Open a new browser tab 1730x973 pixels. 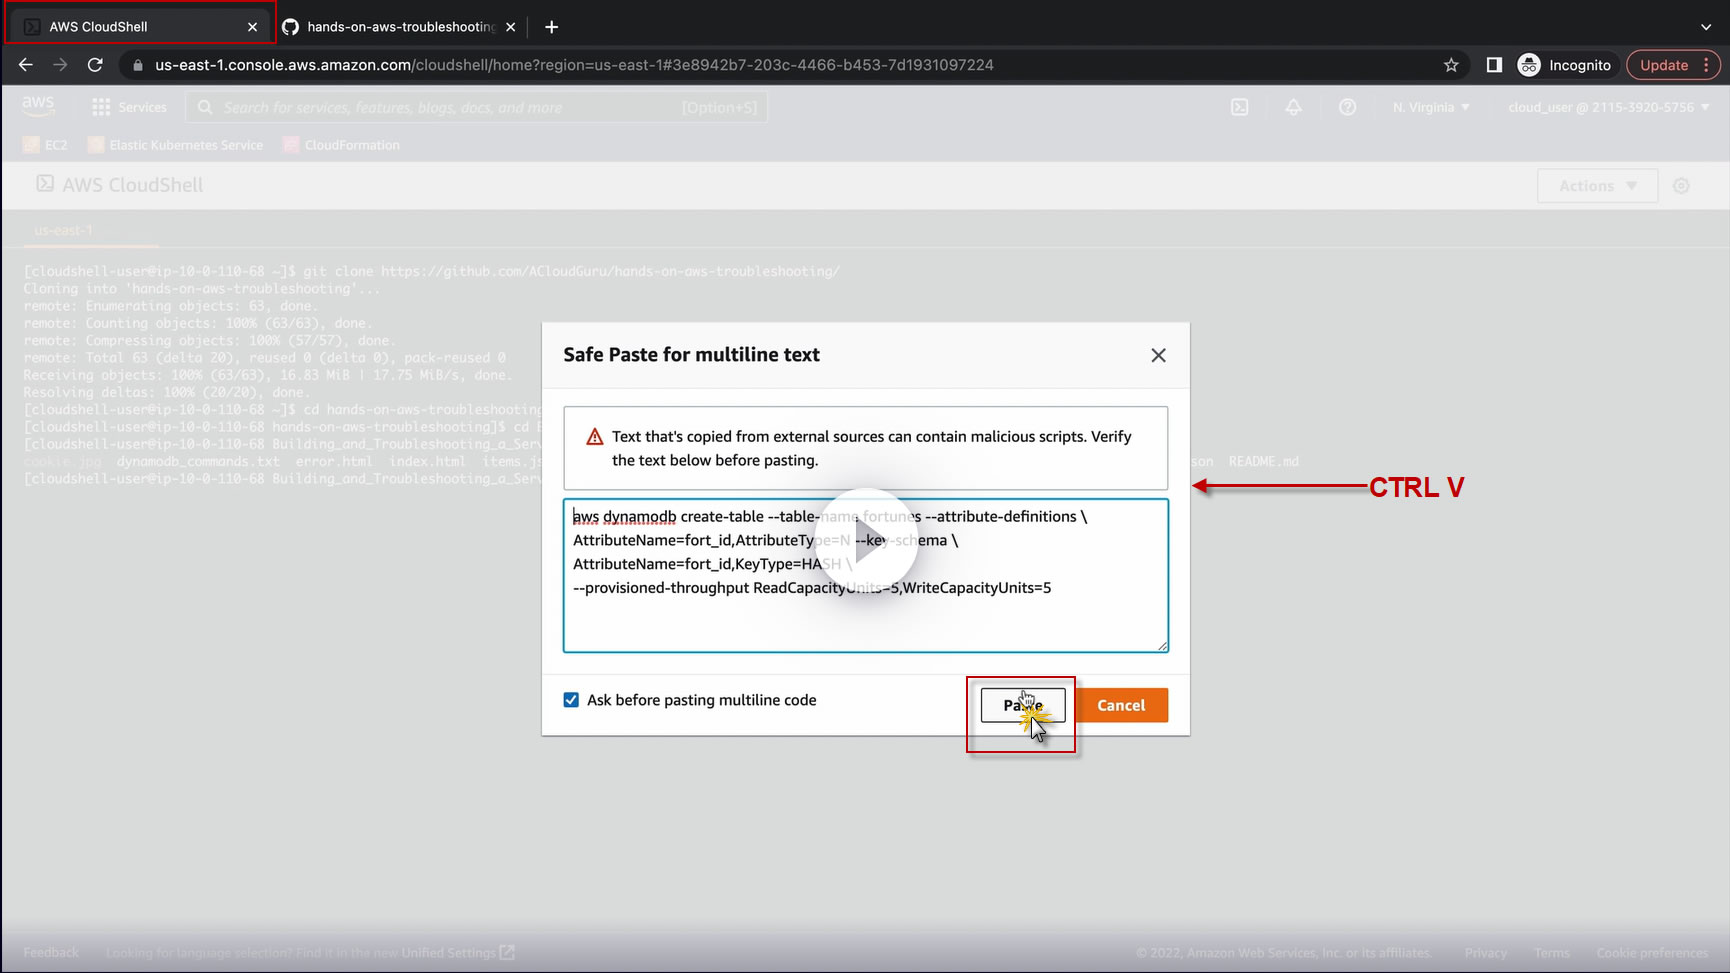[x=551, y=27]
